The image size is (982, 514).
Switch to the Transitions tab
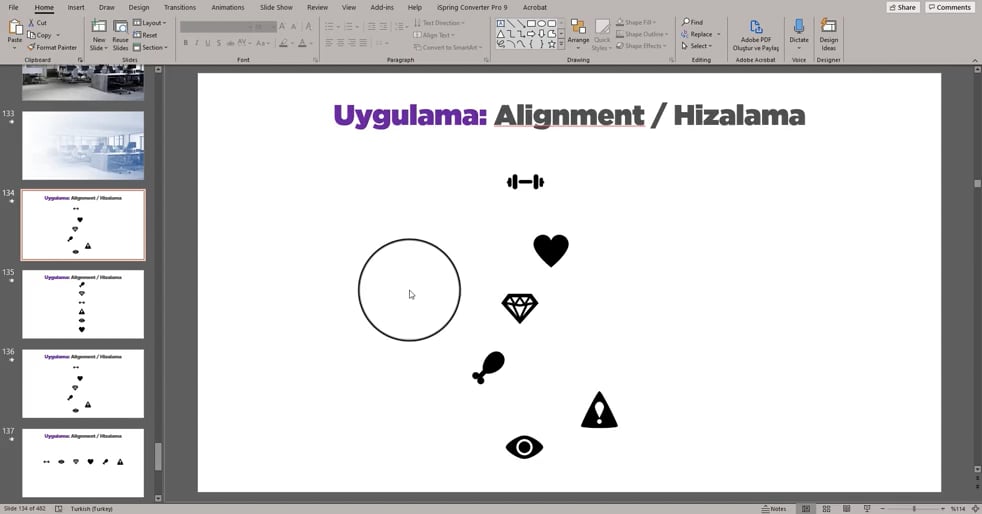click(x=180, y=8)
